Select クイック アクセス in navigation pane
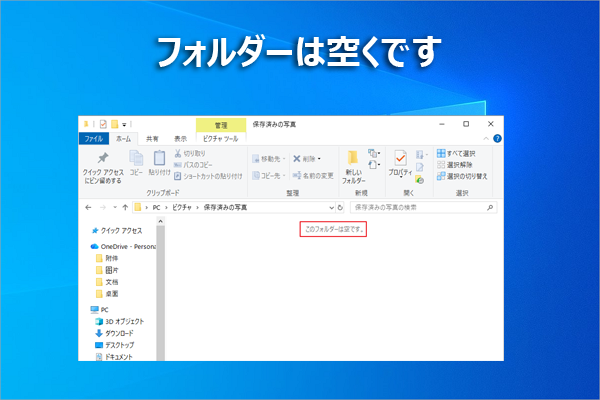Viewport: 600px width, 400px height. (117, 230)
